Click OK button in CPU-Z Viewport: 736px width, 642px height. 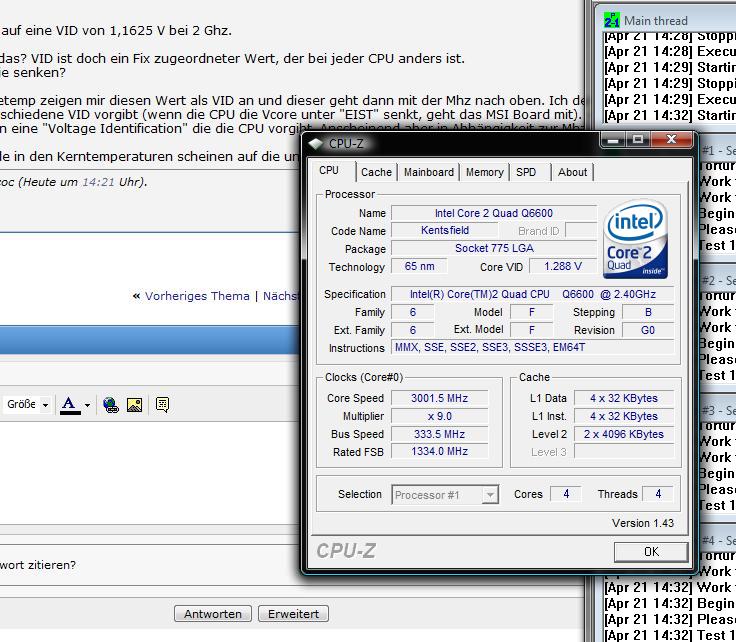(651, 552)
